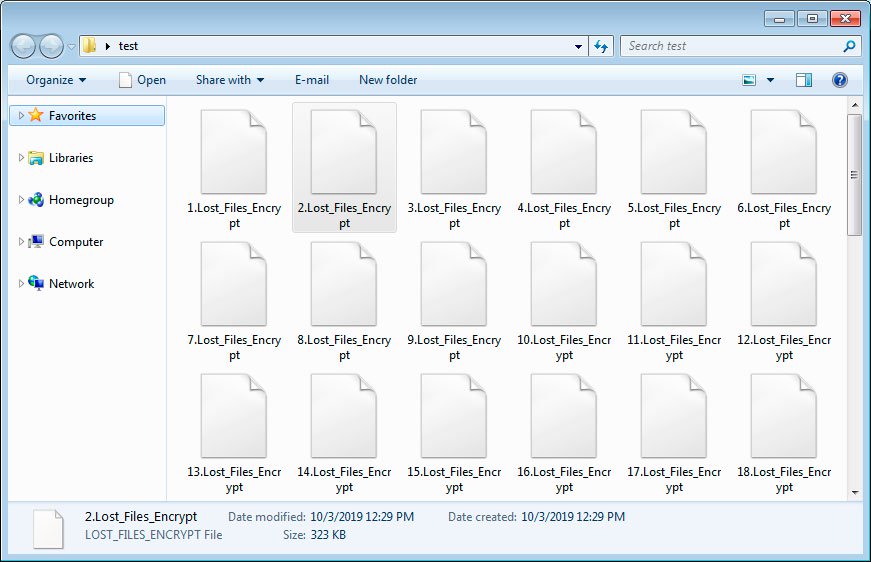This screenshot has height=562, width=871.
Task: Expand the Libraries tree node
Action: coord(21,158)
